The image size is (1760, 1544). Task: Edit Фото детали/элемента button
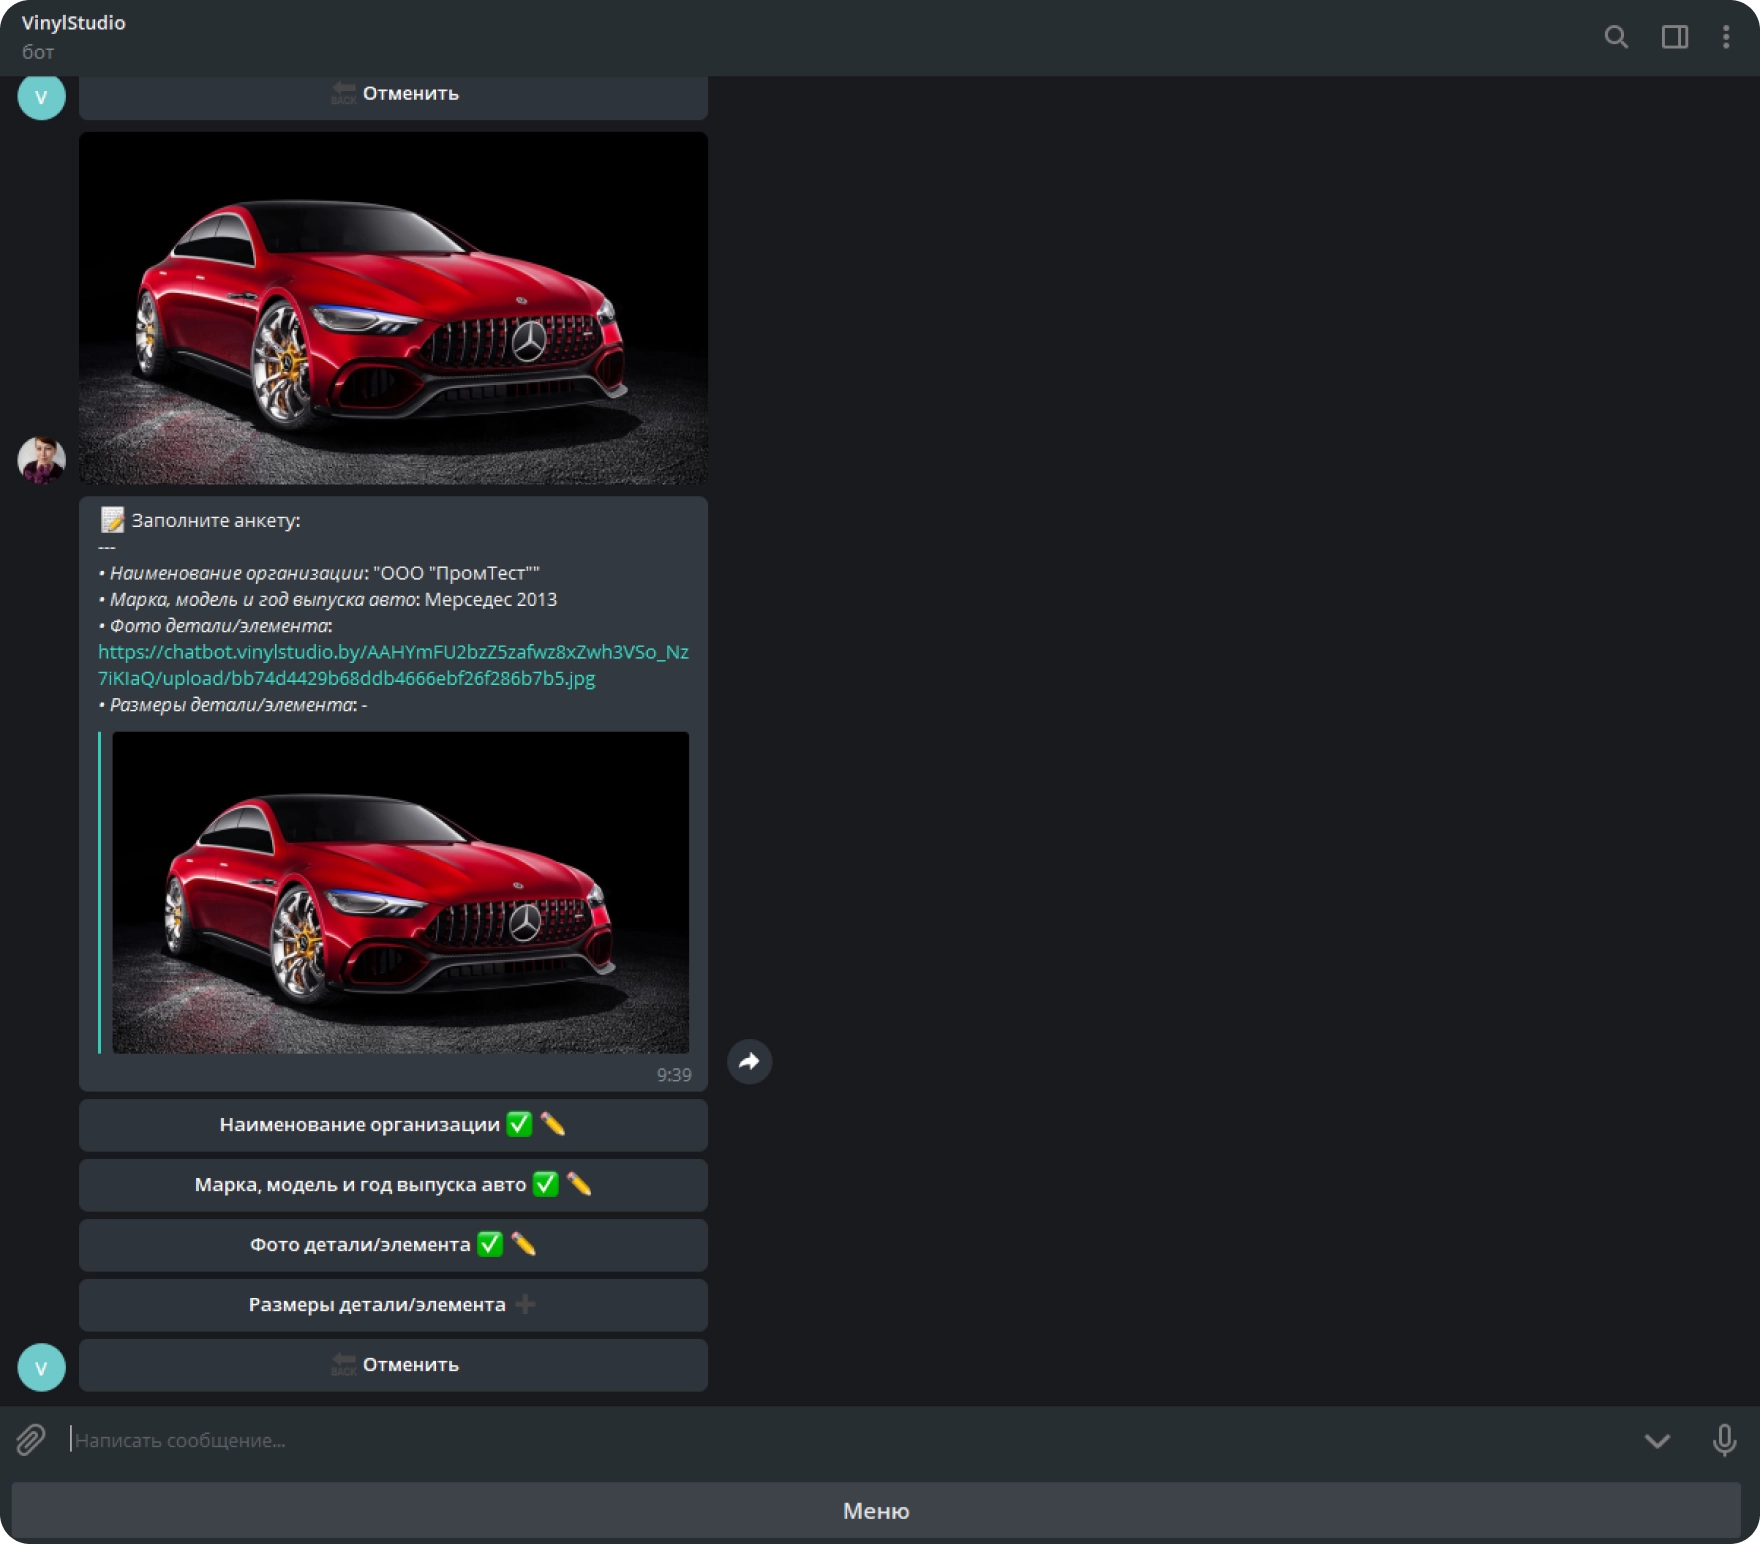[x=393, y=1245]
